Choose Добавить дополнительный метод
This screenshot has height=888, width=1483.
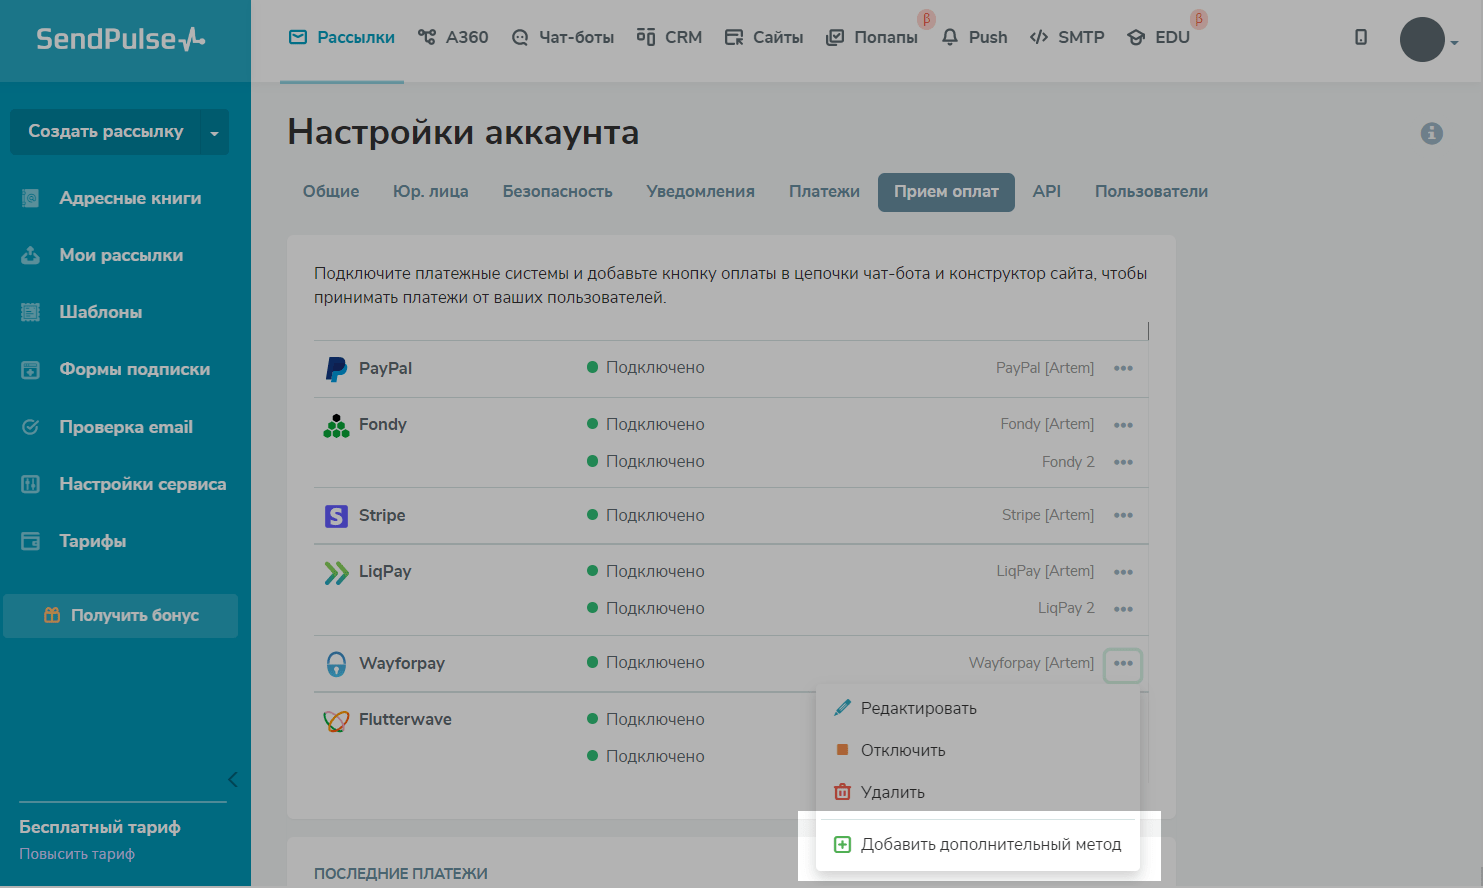(978, 844)
